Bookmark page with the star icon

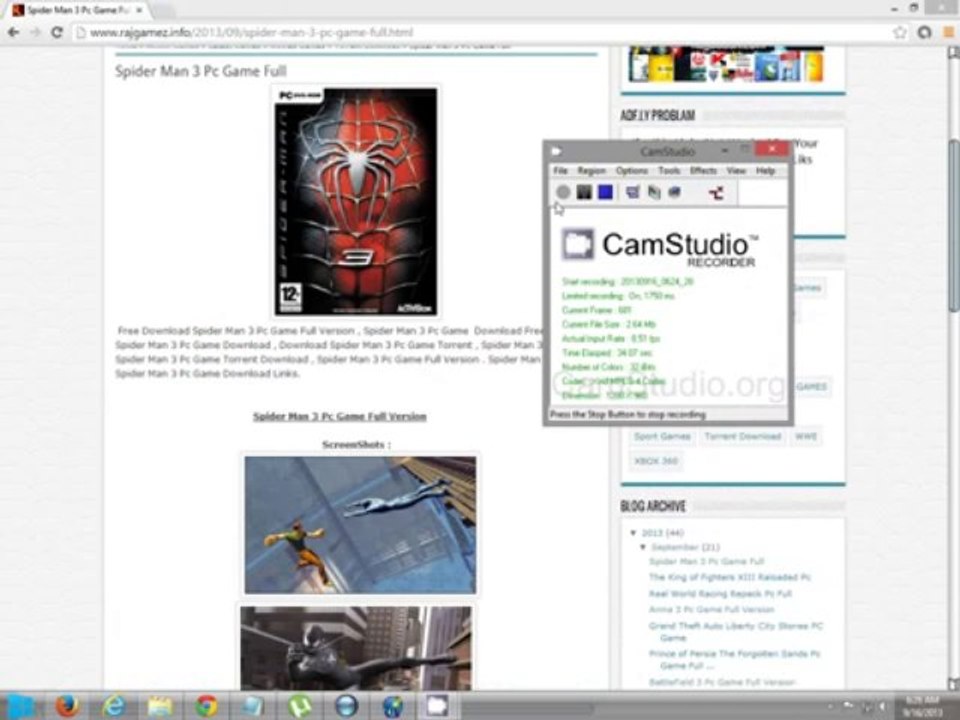coord(899,32)
